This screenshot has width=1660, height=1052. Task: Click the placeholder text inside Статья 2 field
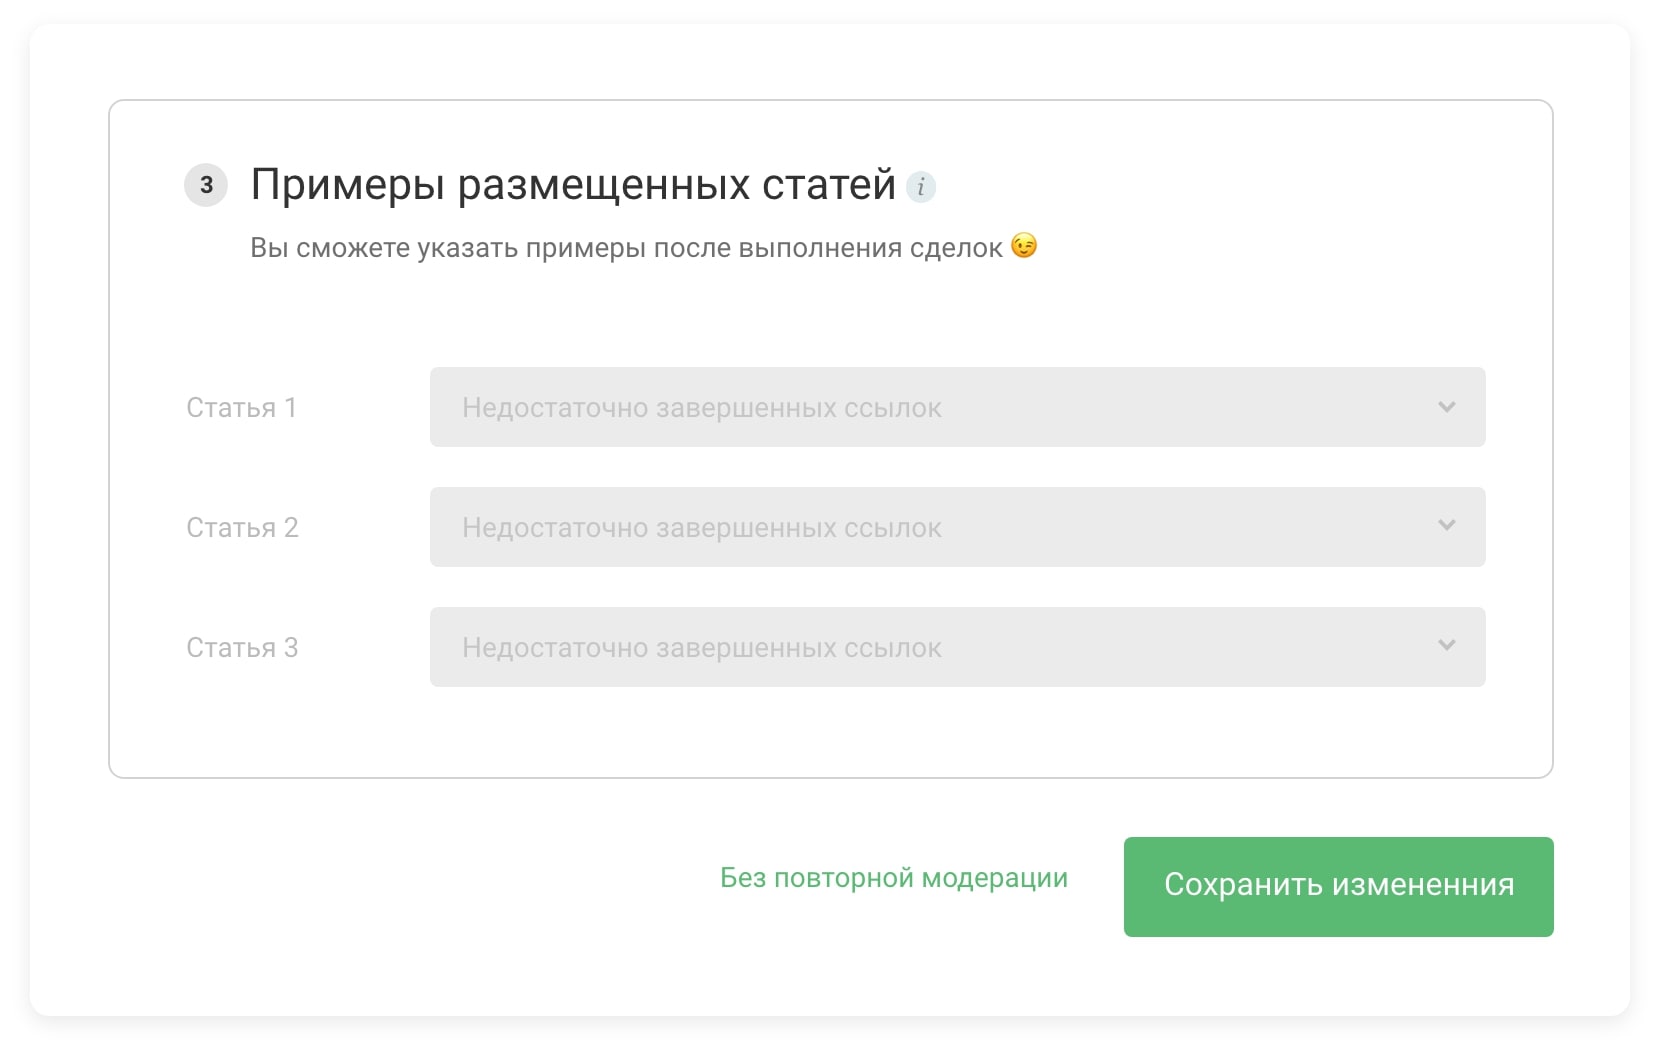[701, 528]
